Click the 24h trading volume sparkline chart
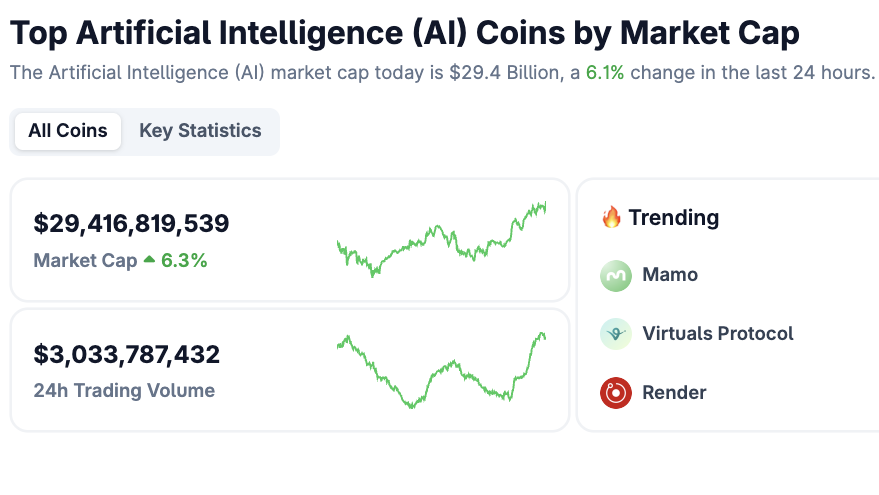 (441, 369)
